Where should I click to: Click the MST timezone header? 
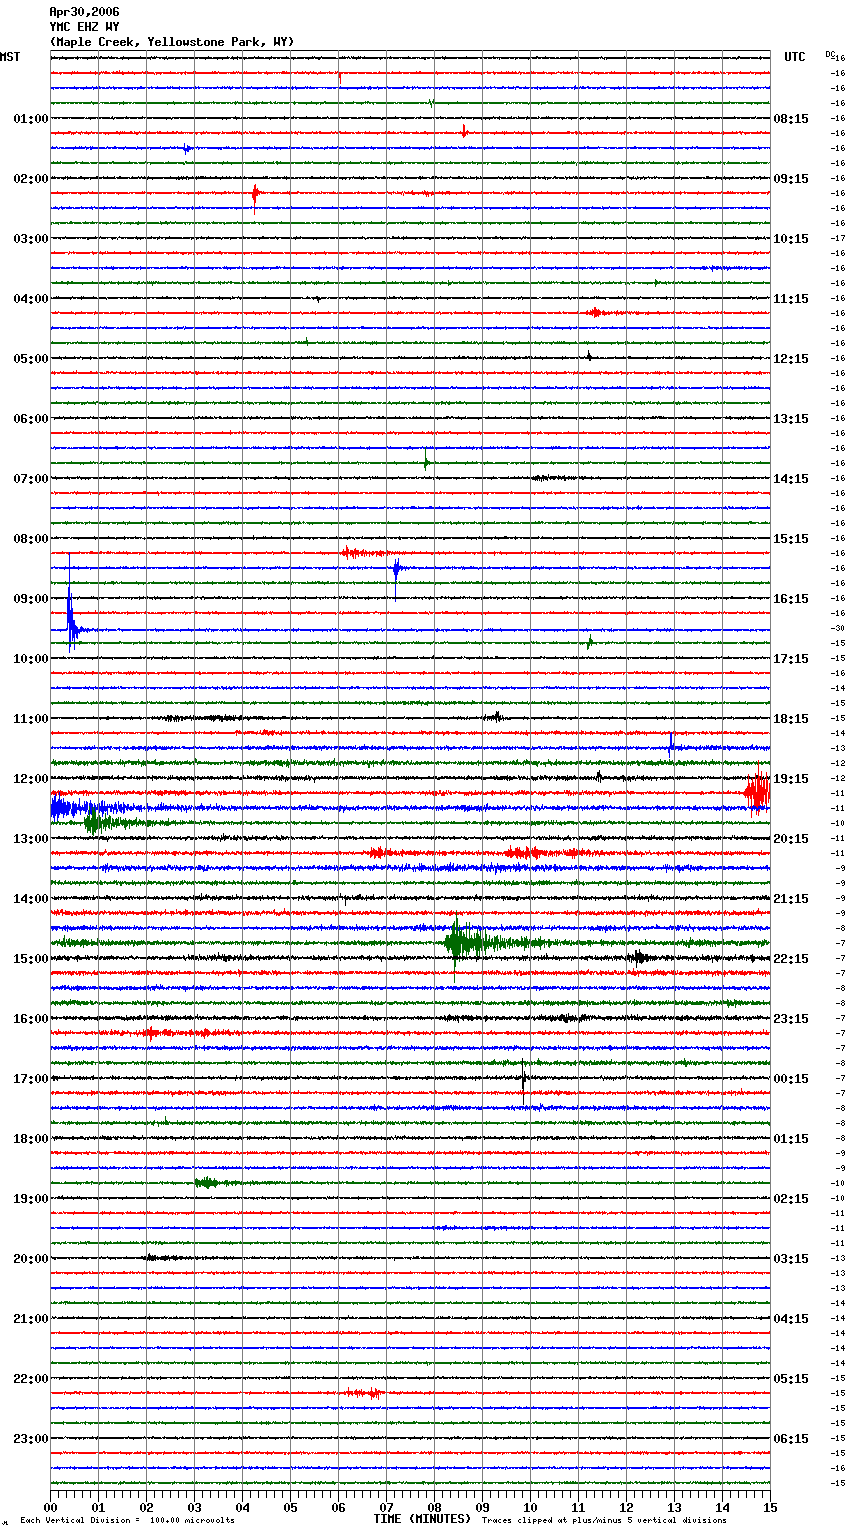(10, 57)
